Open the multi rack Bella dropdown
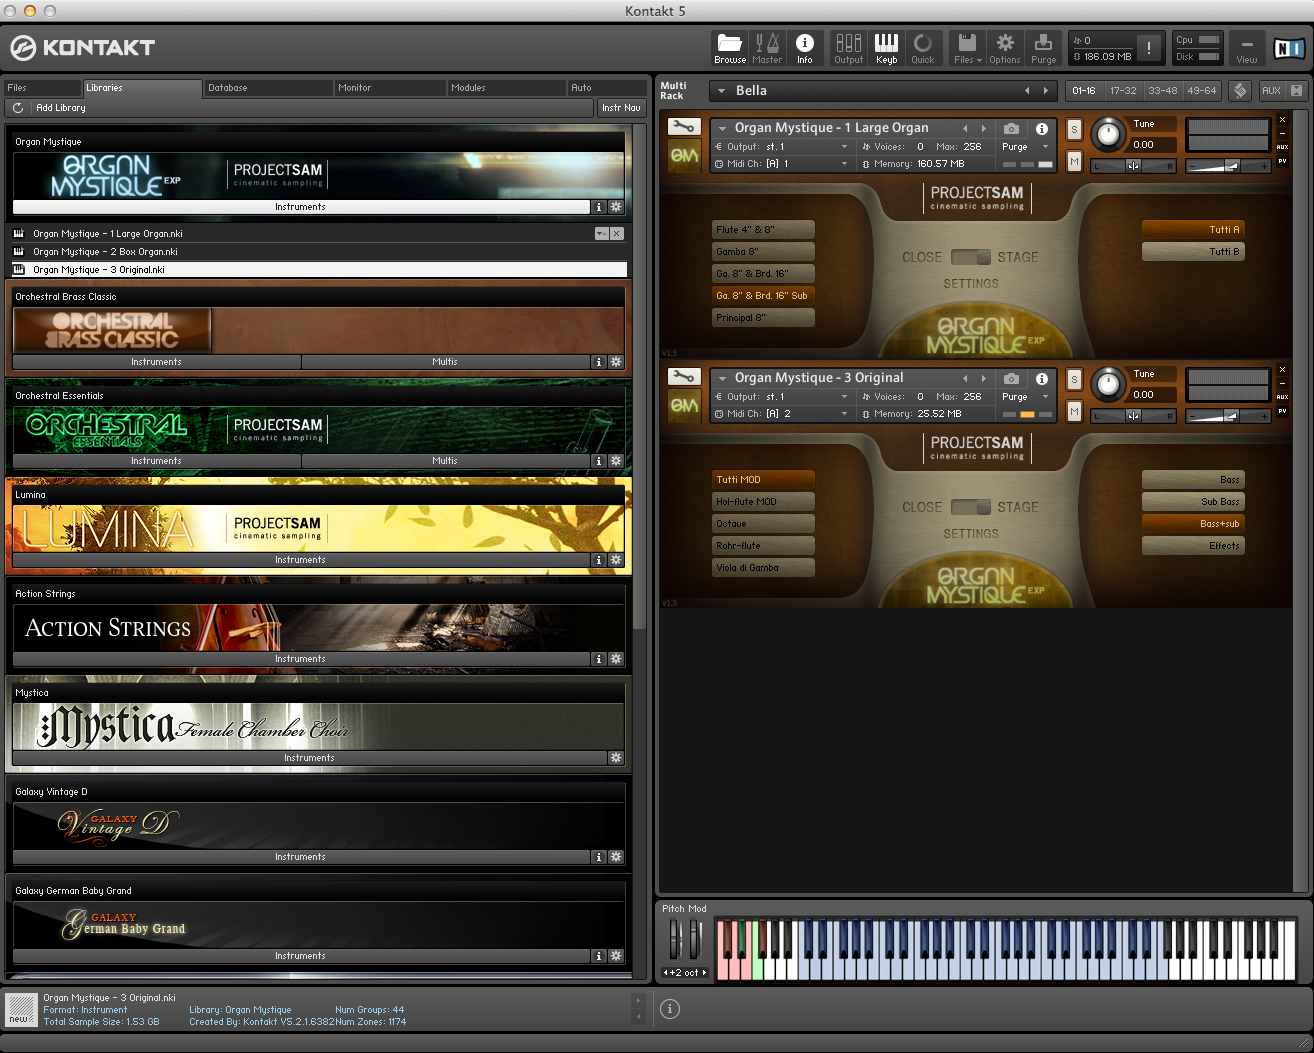Image resolution: width=1314 pixels, height=1053 pixels. (722, 91)
